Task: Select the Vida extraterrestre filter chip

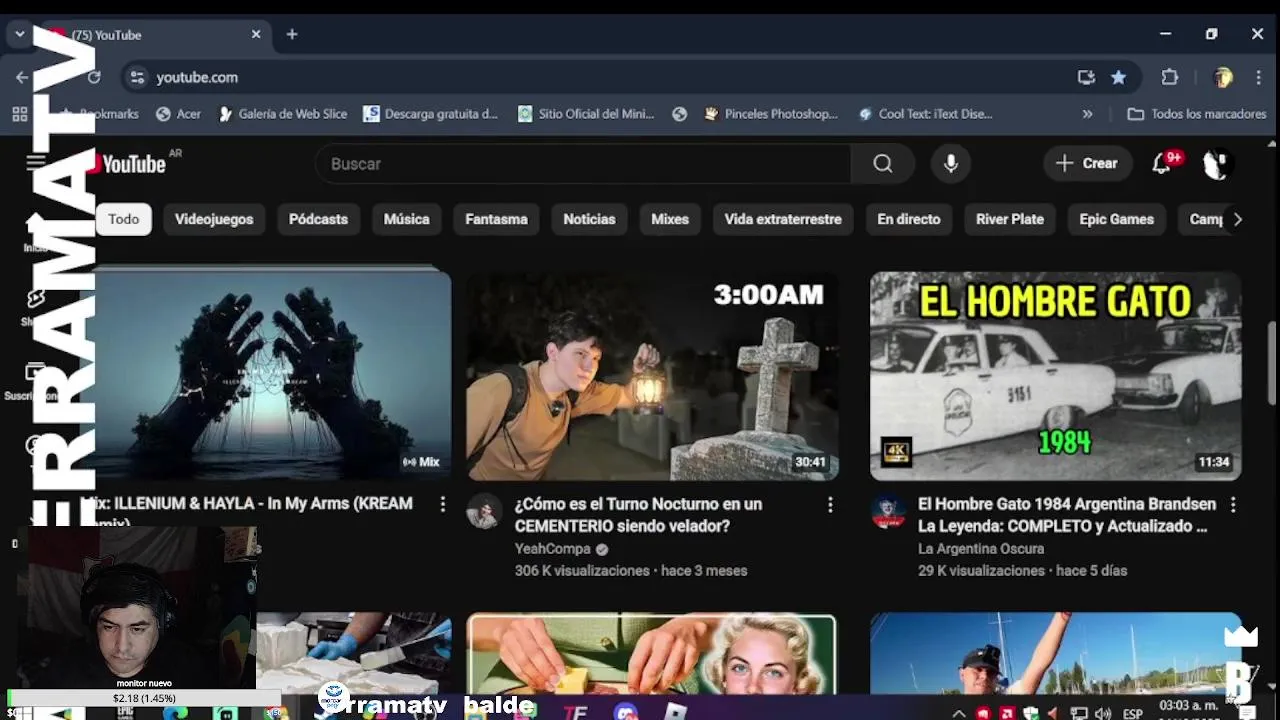Action: coord(783,219)
